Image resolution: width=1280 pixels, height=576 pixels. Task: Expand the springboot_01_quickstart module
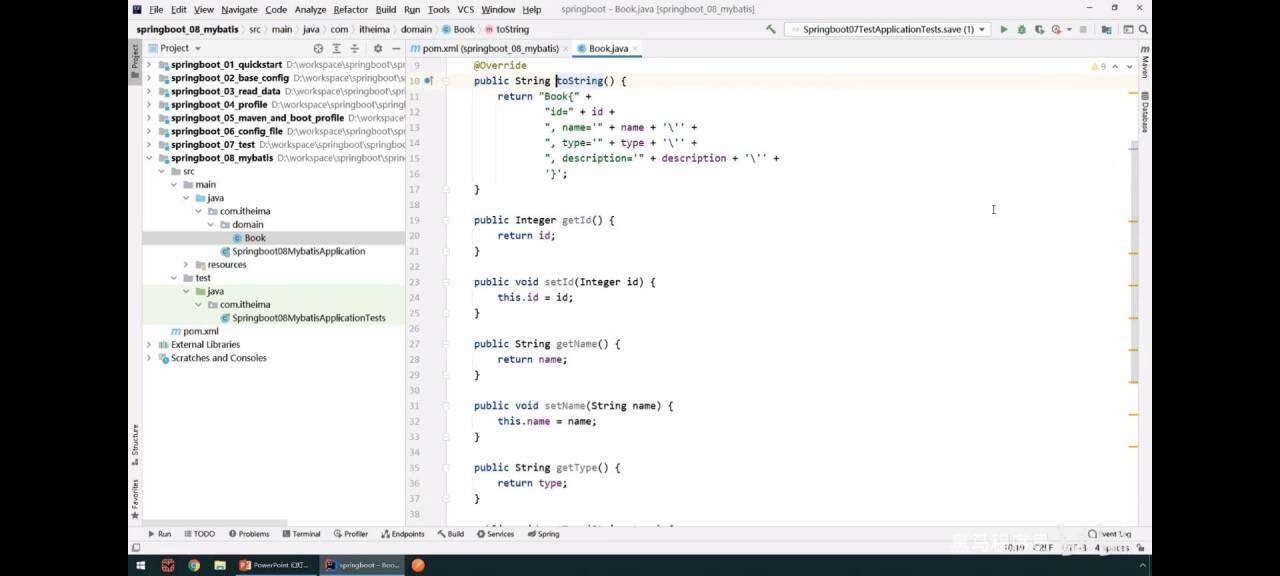pos(149,65)
